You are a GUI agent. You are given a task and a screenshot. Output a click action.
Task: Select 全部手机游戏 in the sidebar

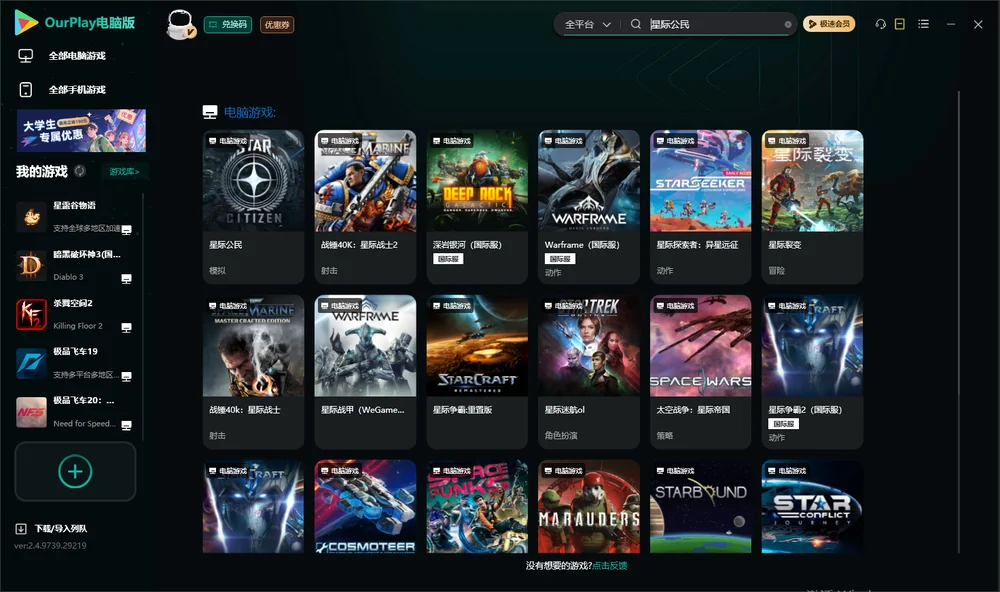click(77, 90)
